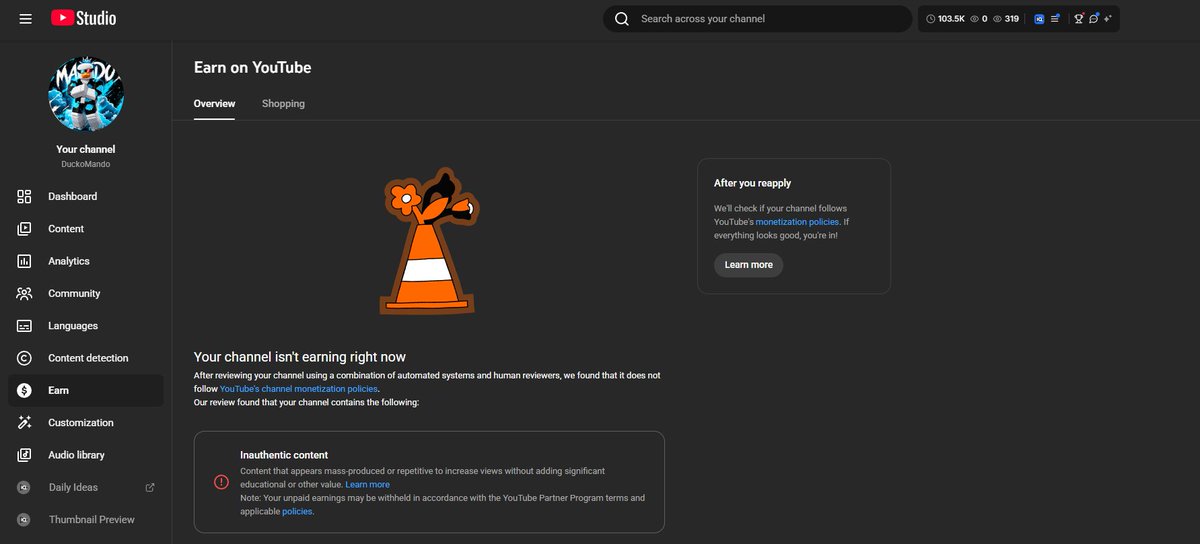The height and width of the screenshot is (544, 1200).
Task: Open YouTube's channel monetization policies link
Action: 299,388
